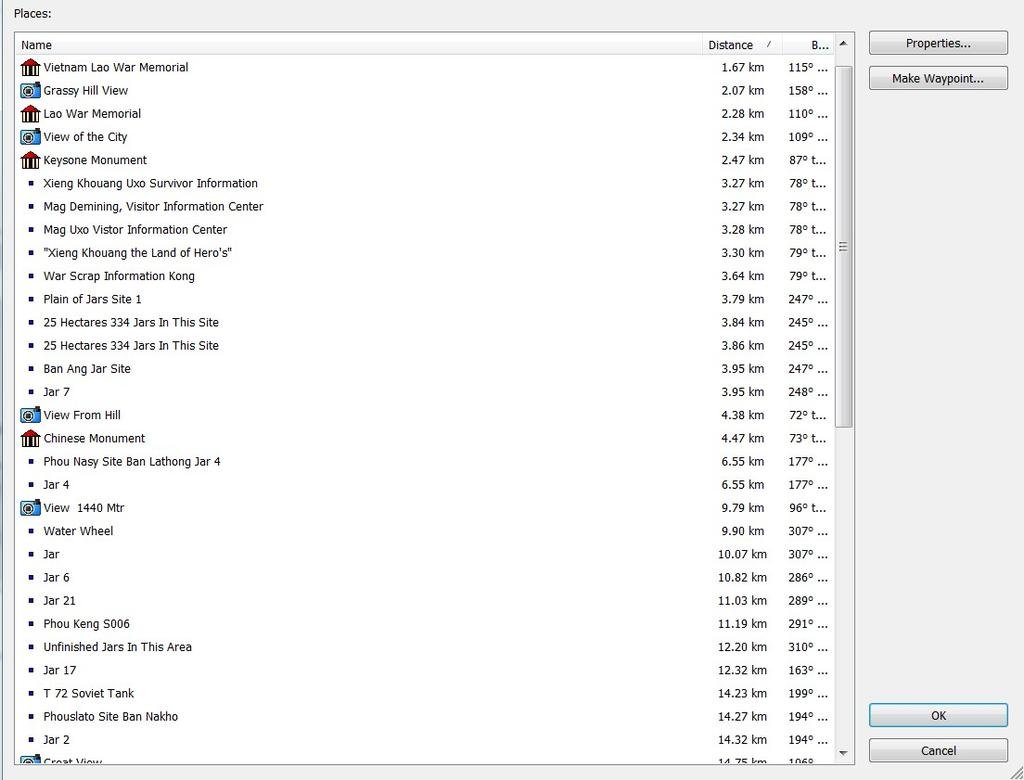This screenshot has height=780, width=1024.
Task: Select the T 72 Soviet Tank entry
Action: (x=88, y=693)
